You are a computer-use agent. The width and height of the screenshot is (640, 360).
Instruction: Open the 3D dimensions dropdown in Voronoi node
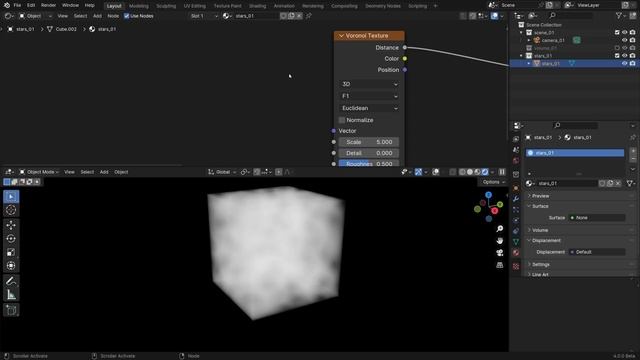[x=369, y=84]
